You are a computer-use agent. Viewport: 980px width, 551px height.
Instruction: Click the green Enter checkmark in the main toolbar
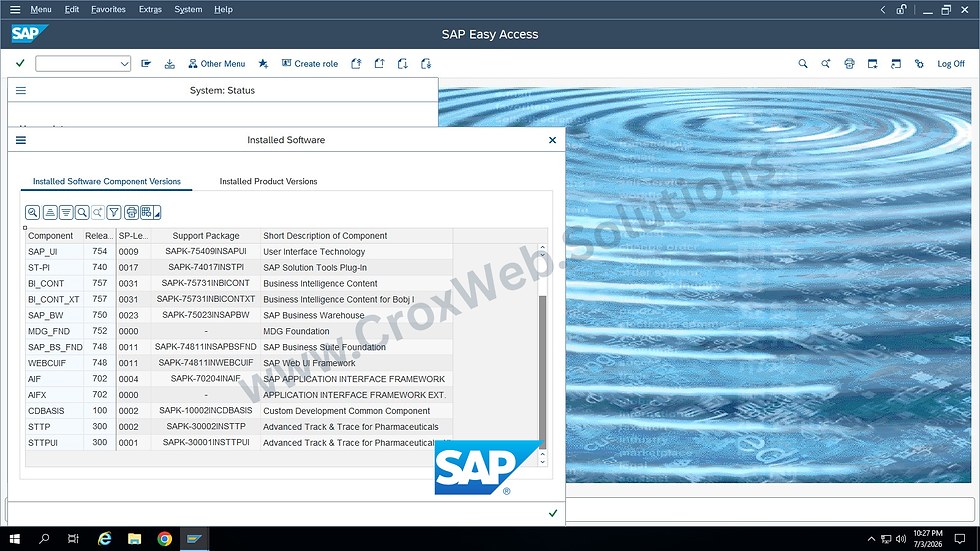pos(20,63)
